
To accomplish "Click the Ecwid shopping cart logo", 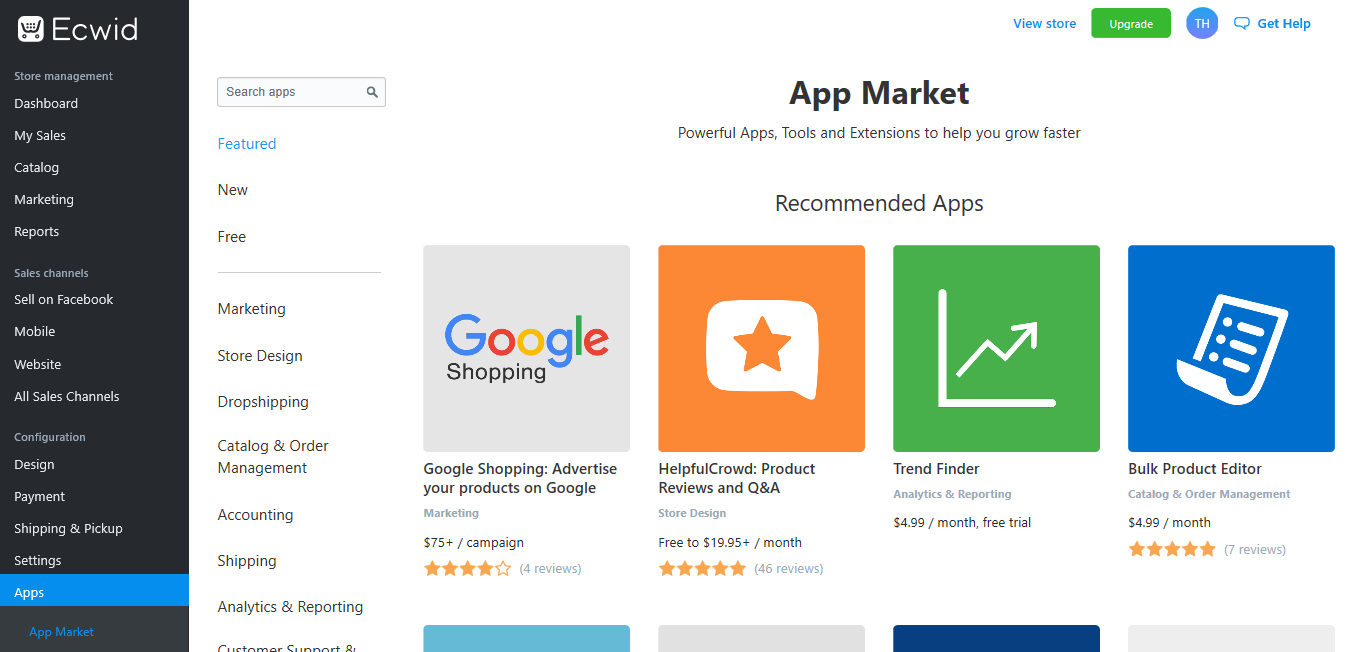I will click(30, 29).
